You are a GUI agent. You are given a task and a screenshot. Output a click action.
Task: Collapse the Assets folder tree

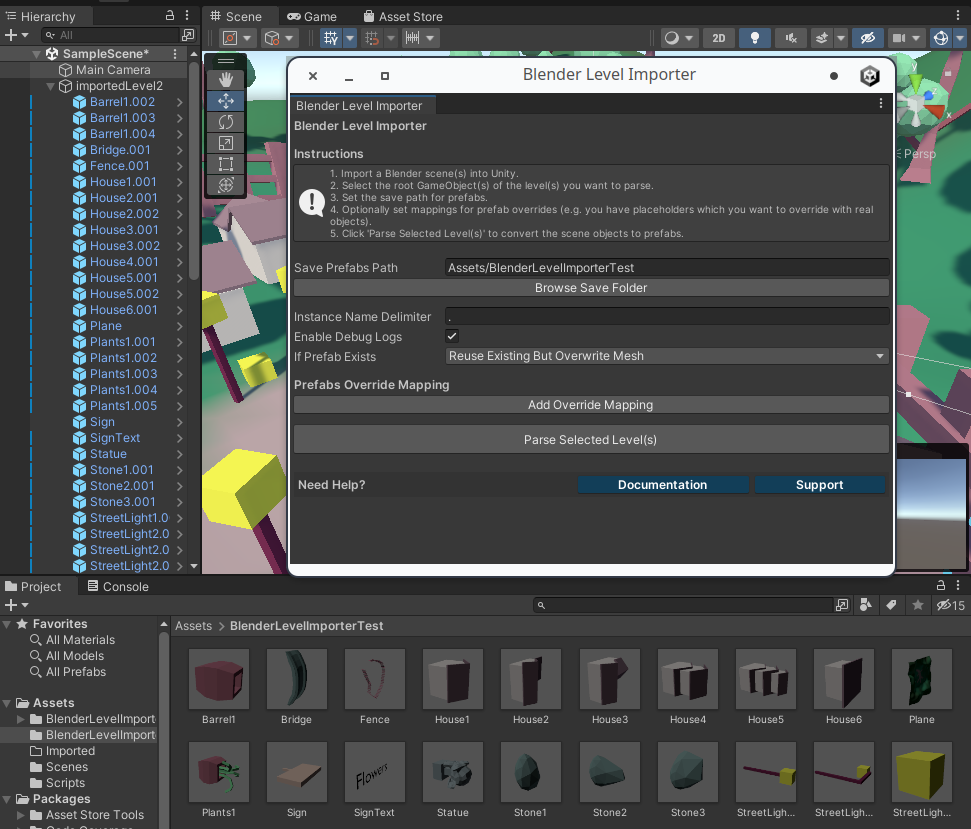click(x=7, y=703)
